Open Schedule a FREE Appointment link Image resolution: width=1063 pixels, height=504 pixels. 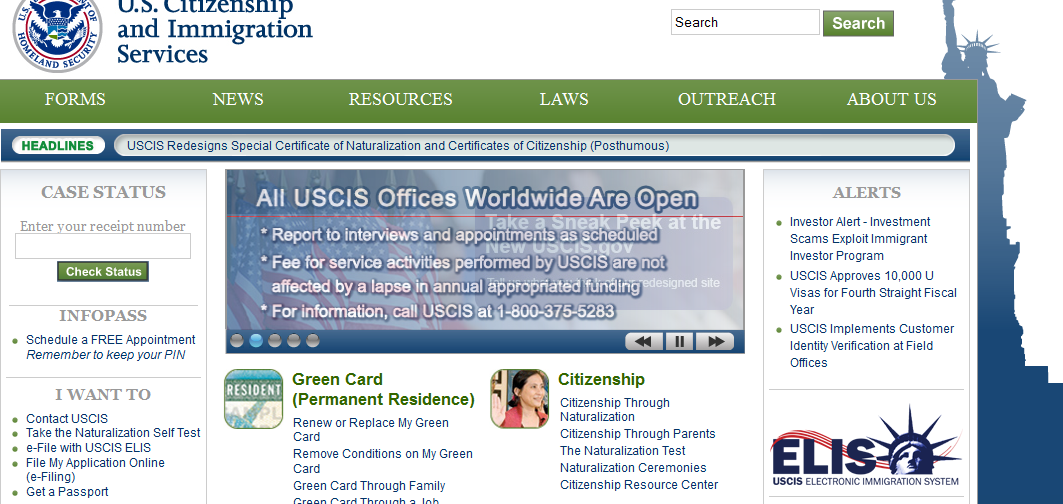(111, 340)
